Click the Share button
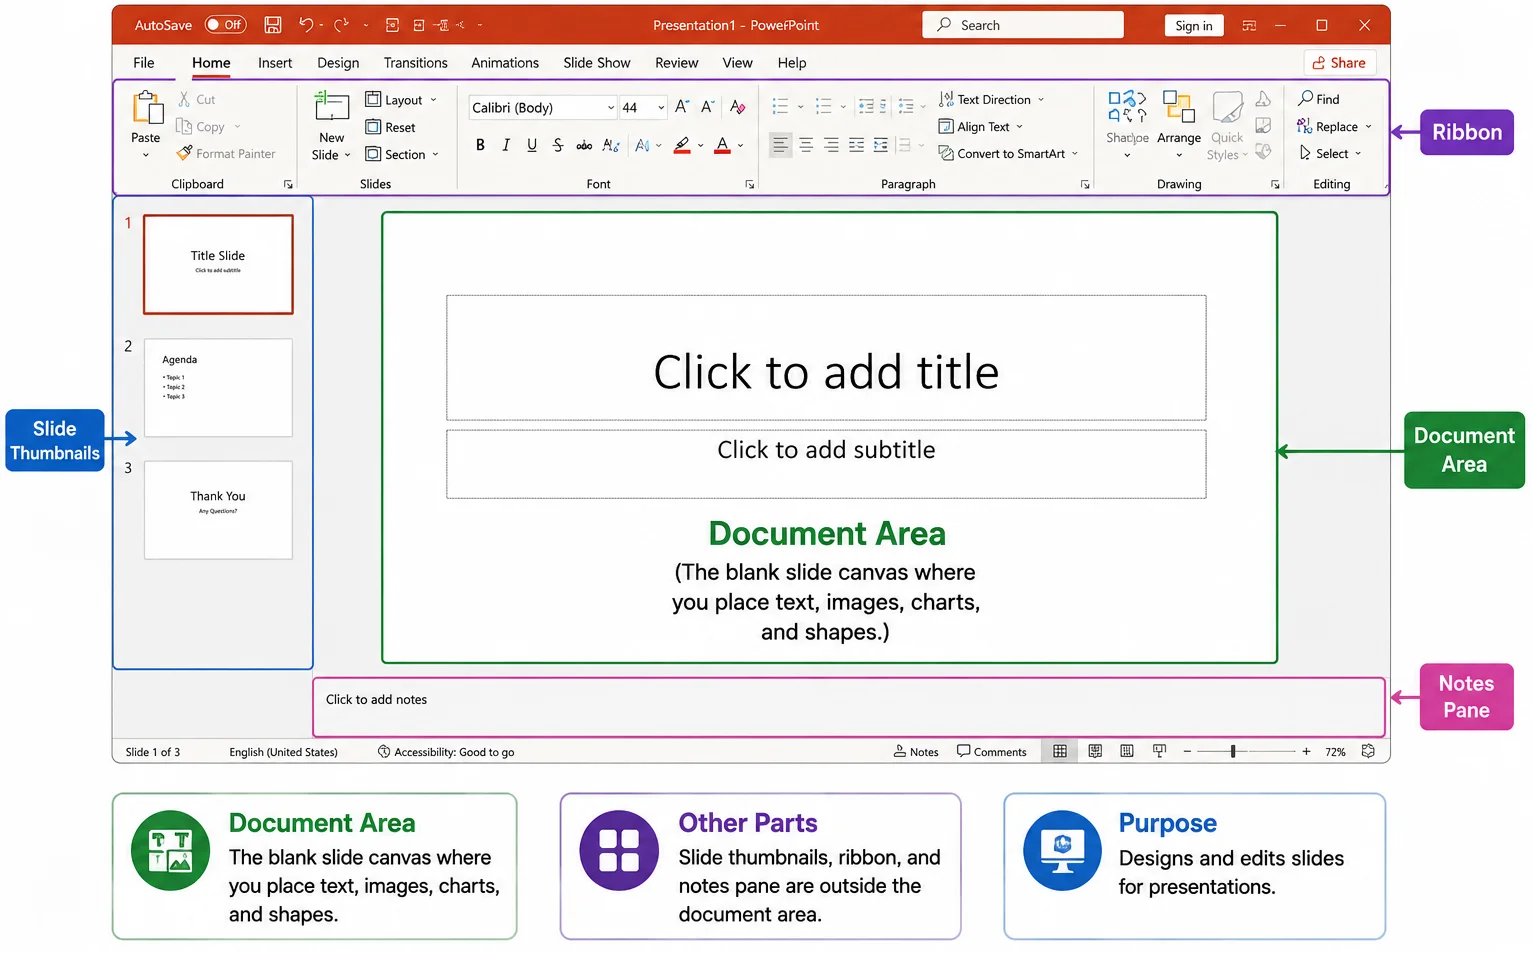 tap(1340, 63)
